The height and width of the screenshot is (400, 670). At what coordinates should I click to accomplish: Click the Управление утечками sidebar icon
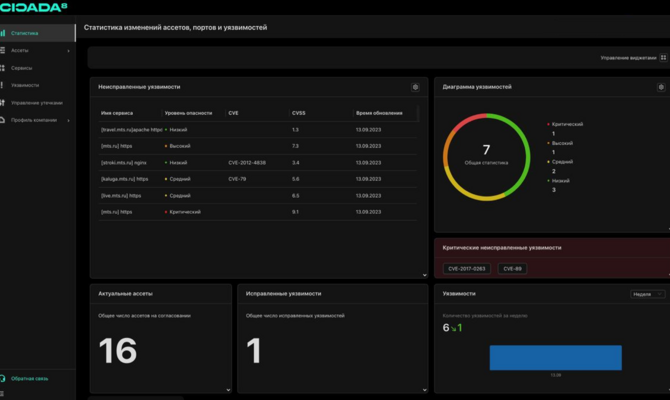coord(3,103)
